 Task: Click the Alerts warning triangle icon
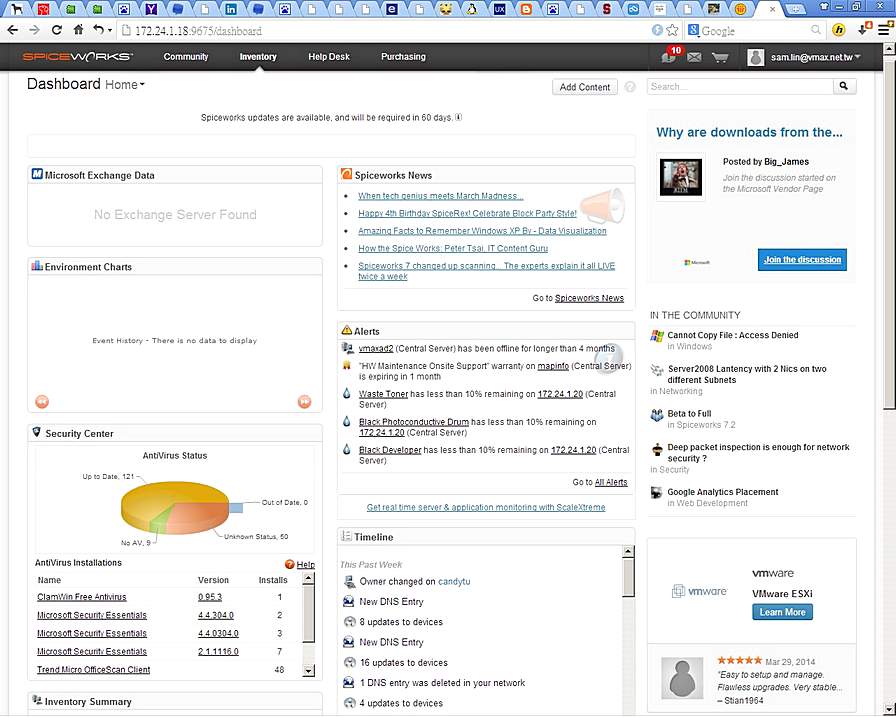tap(346, 330)
